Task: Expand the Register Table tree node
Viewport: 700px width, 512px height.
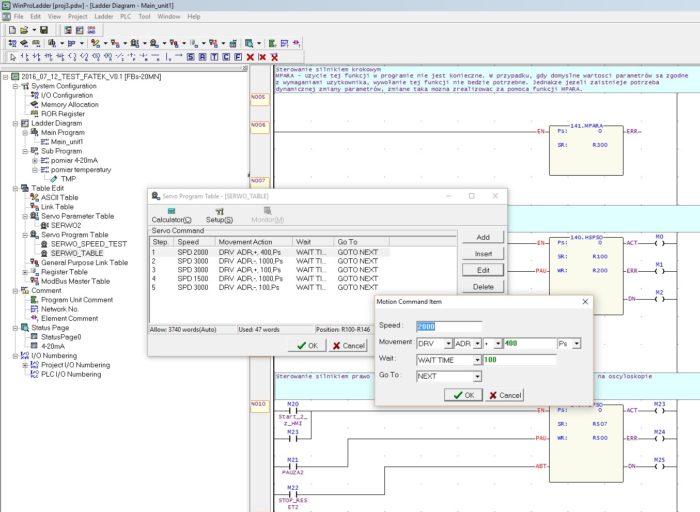Action: pyautogui.click(x=25, y=272)
